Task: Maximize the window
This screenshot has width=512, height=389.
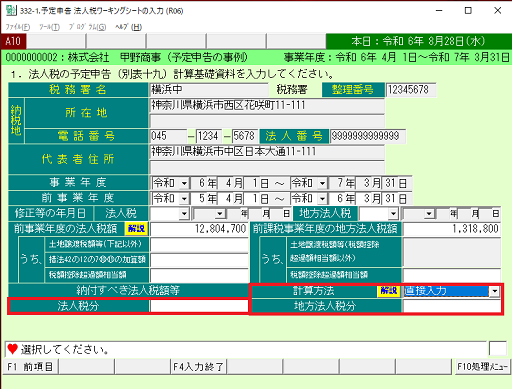Action: (x=468, y=11)
